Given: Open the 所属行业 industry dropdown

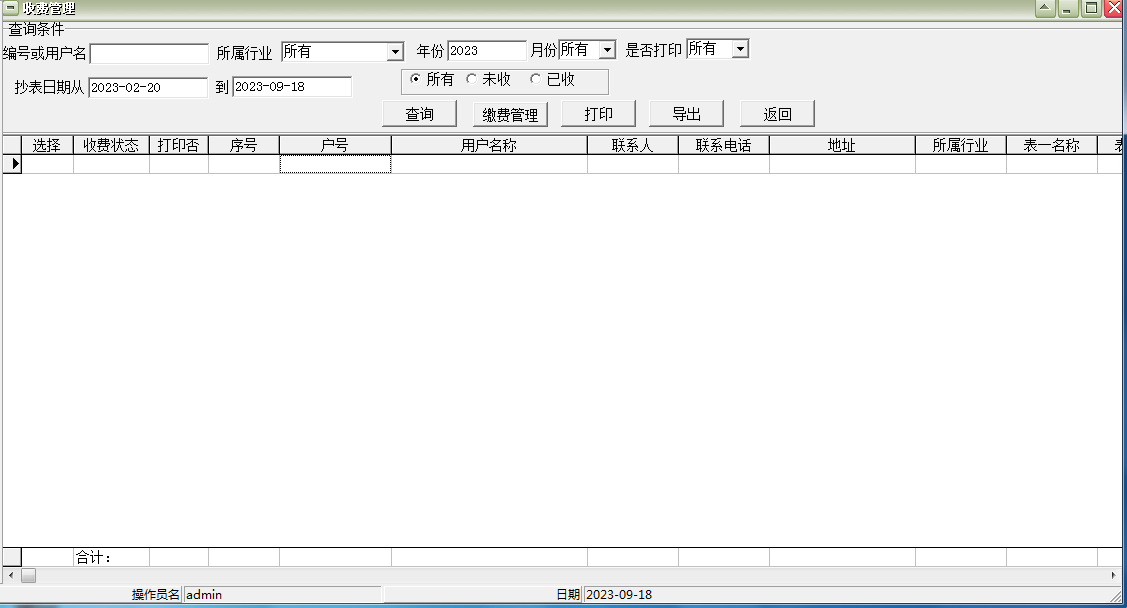Looking at the screenshot, I should pos(395,52).
